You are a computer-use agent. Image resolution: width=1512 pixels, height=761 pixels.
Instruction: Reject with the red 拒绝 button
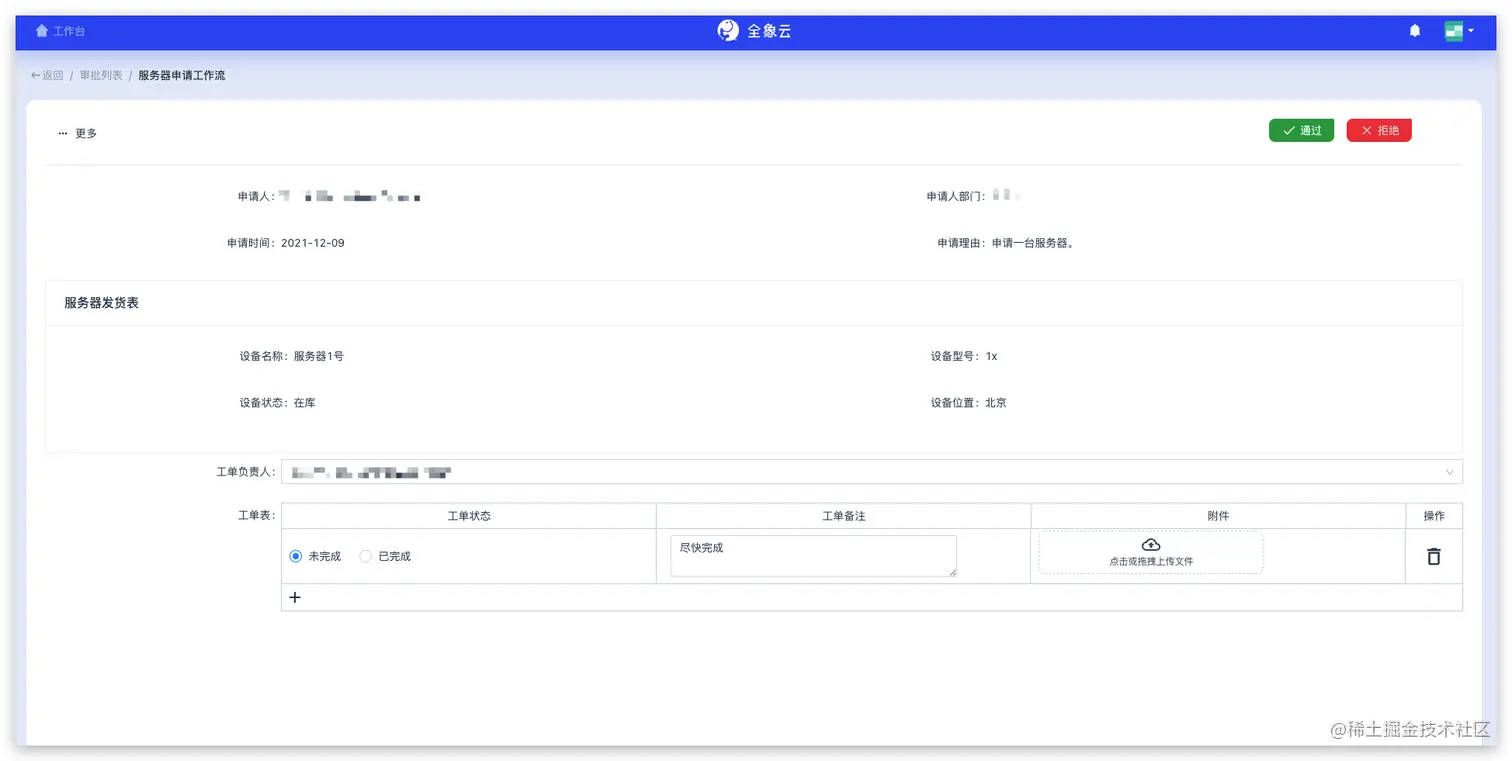(x=1379, y=131)
